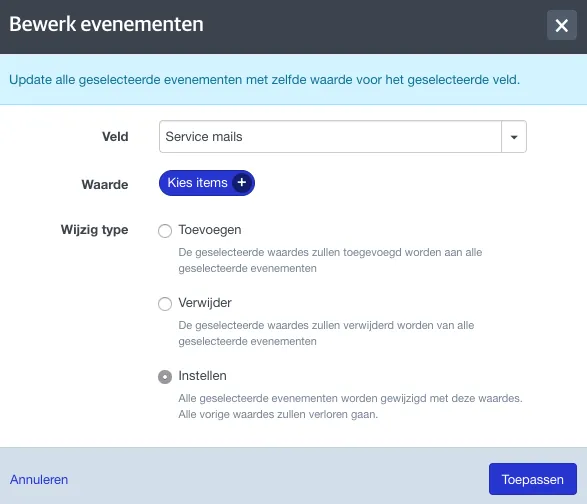Viewport: 587px width, 504px height.
Task: Click the Kies items button
Action: [x=207, y=183]
